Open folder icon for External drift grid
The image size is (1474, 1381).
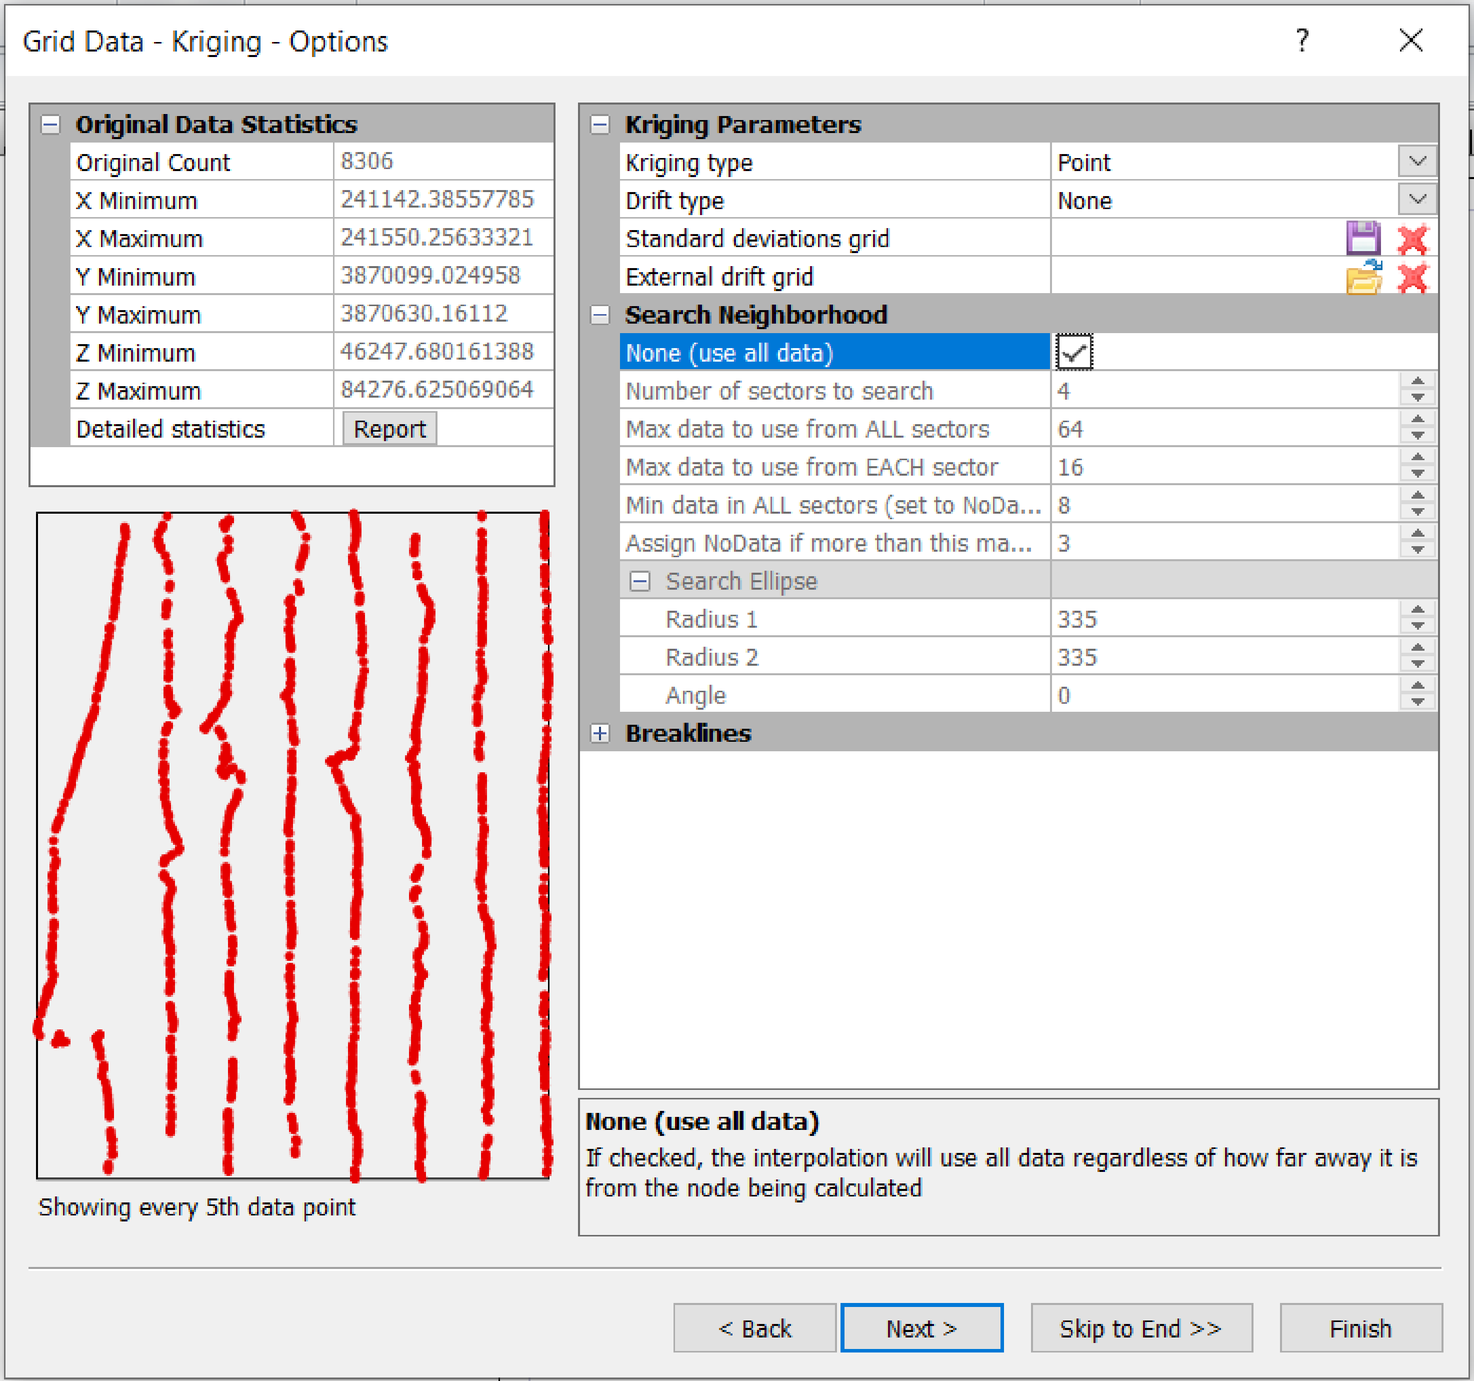pyautogui.click(x=1362, y=277)
